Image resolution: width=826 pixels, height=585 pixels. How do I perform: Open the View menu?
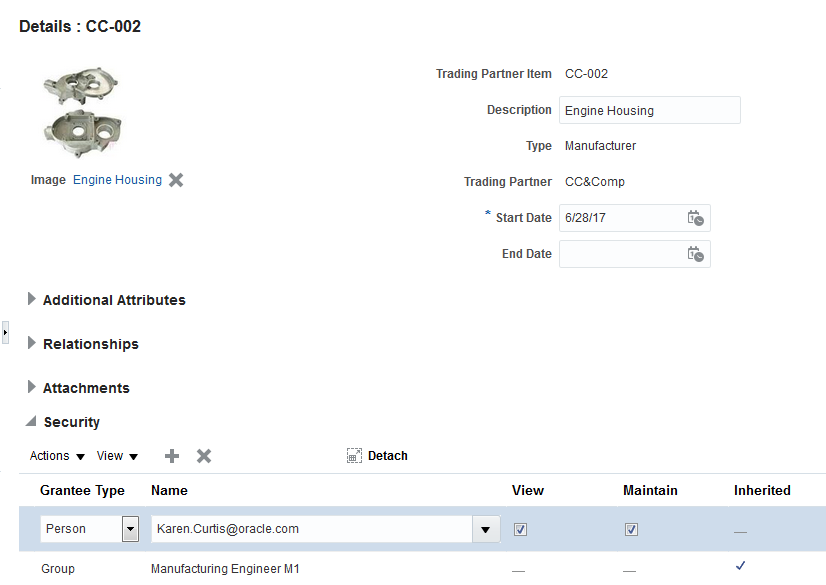coord(117,456)
